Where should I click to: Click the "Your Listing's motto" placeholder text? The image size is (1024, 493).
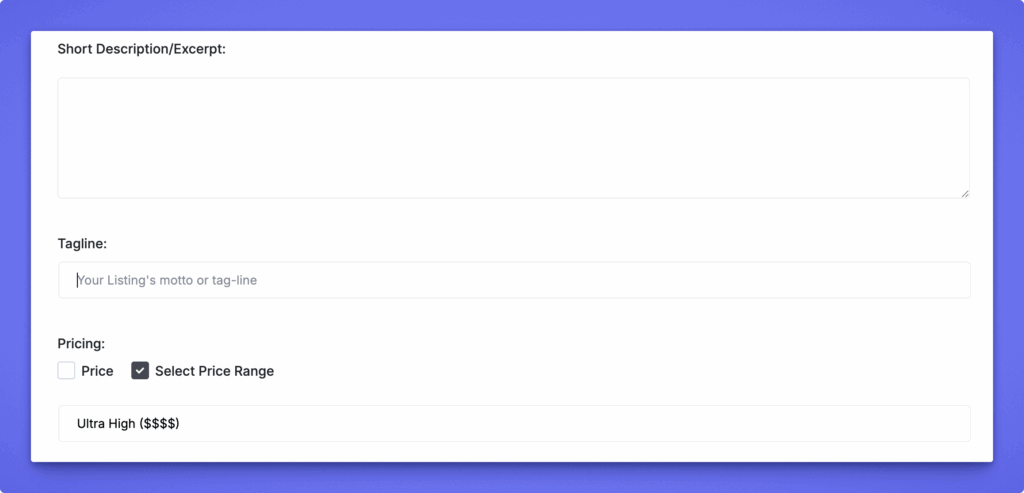(140, 280)
